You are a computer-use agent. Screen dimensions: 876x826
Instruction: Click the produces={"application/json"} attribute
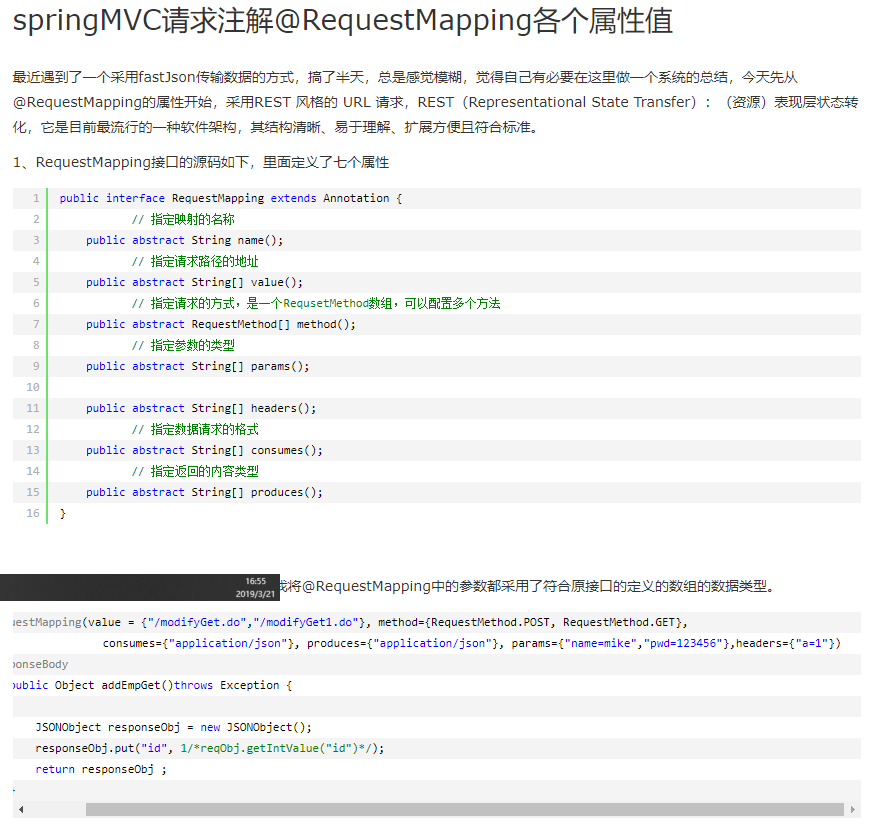tap(404, 643)
